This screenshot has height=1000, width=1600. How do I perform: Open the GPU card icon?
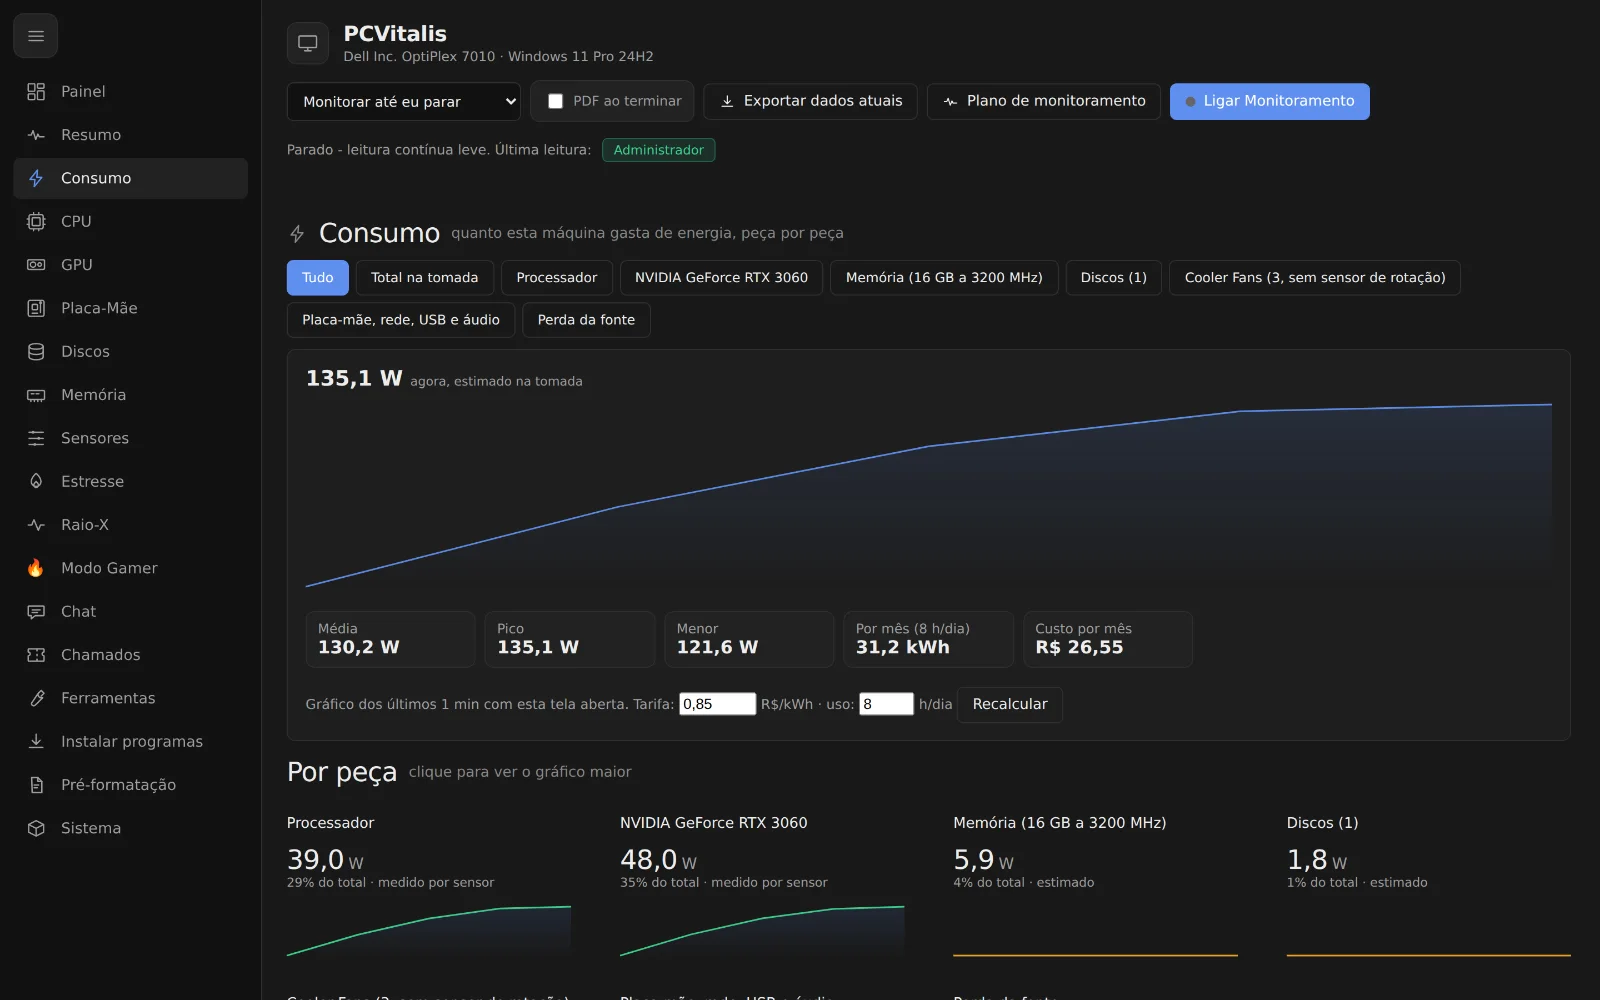coord(36,265)
